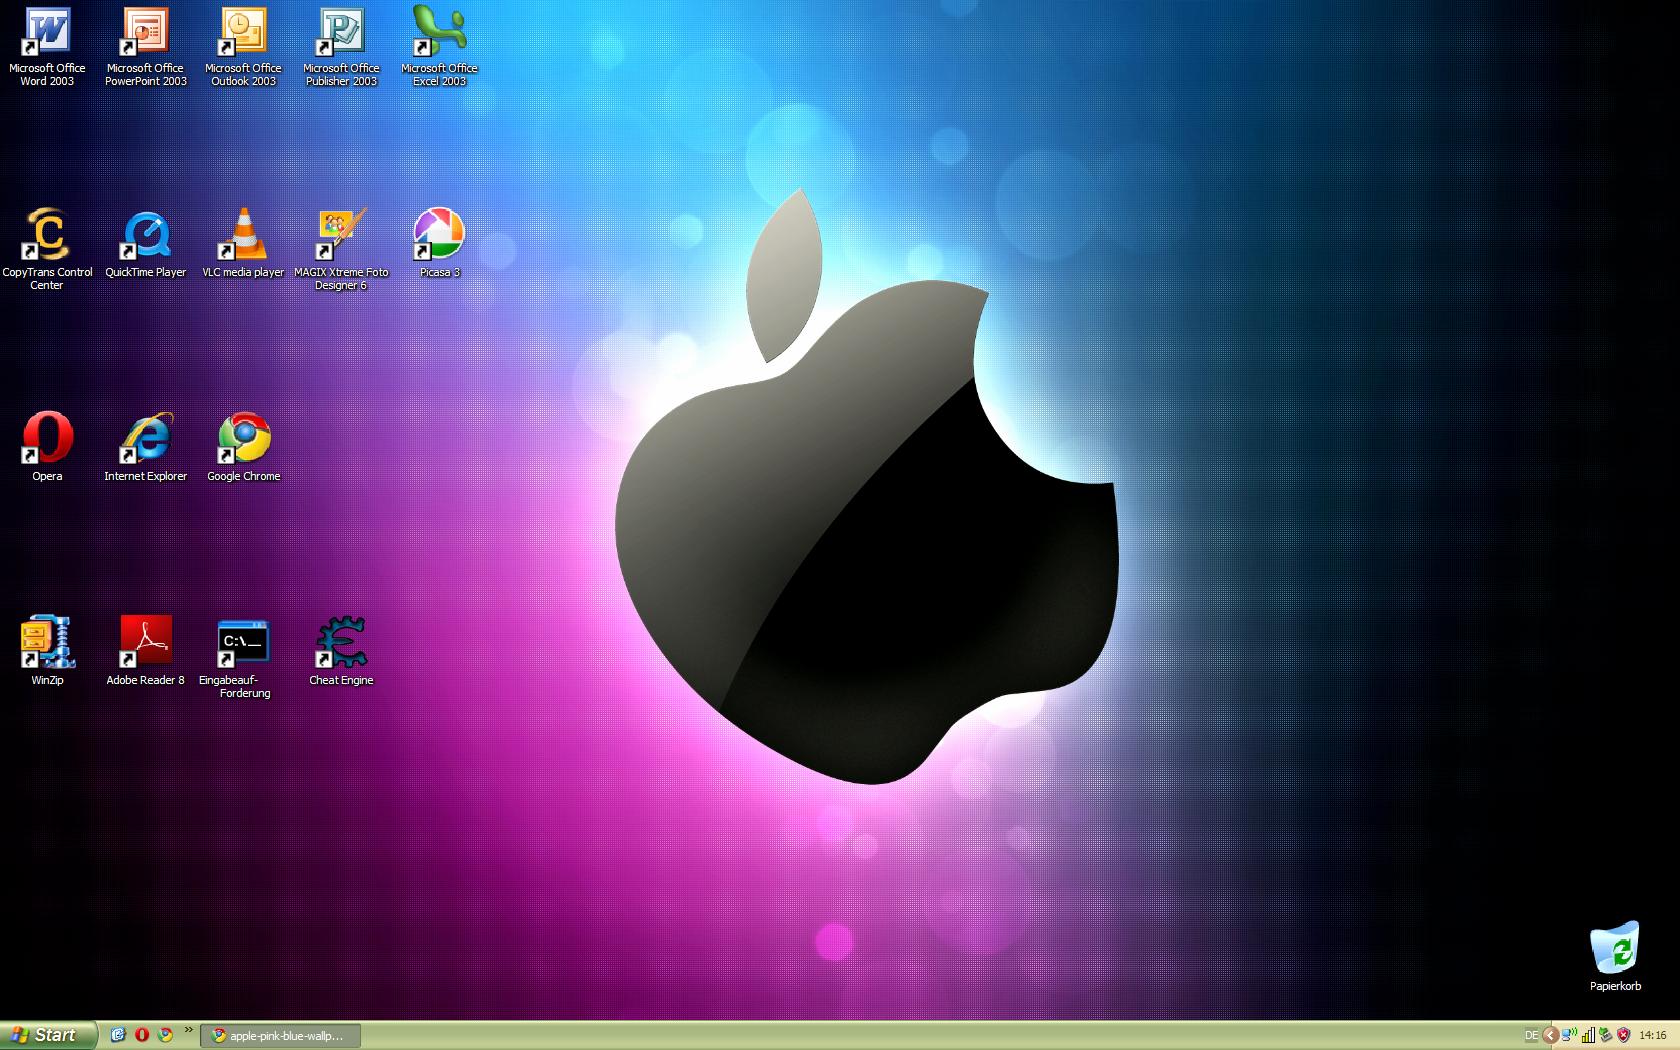Switch to apple-pink-blue-wallp… Chrome taskbar window

pyautogui.click(x=281, y=1036)
